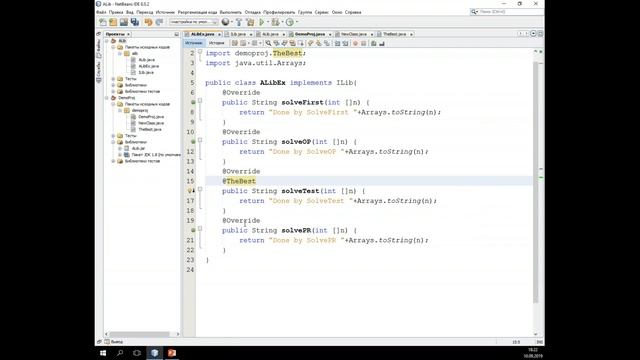Click the override marker beside solvePR line
The height and width of the screenshot is (360, 640).
(x=193, y=230)
